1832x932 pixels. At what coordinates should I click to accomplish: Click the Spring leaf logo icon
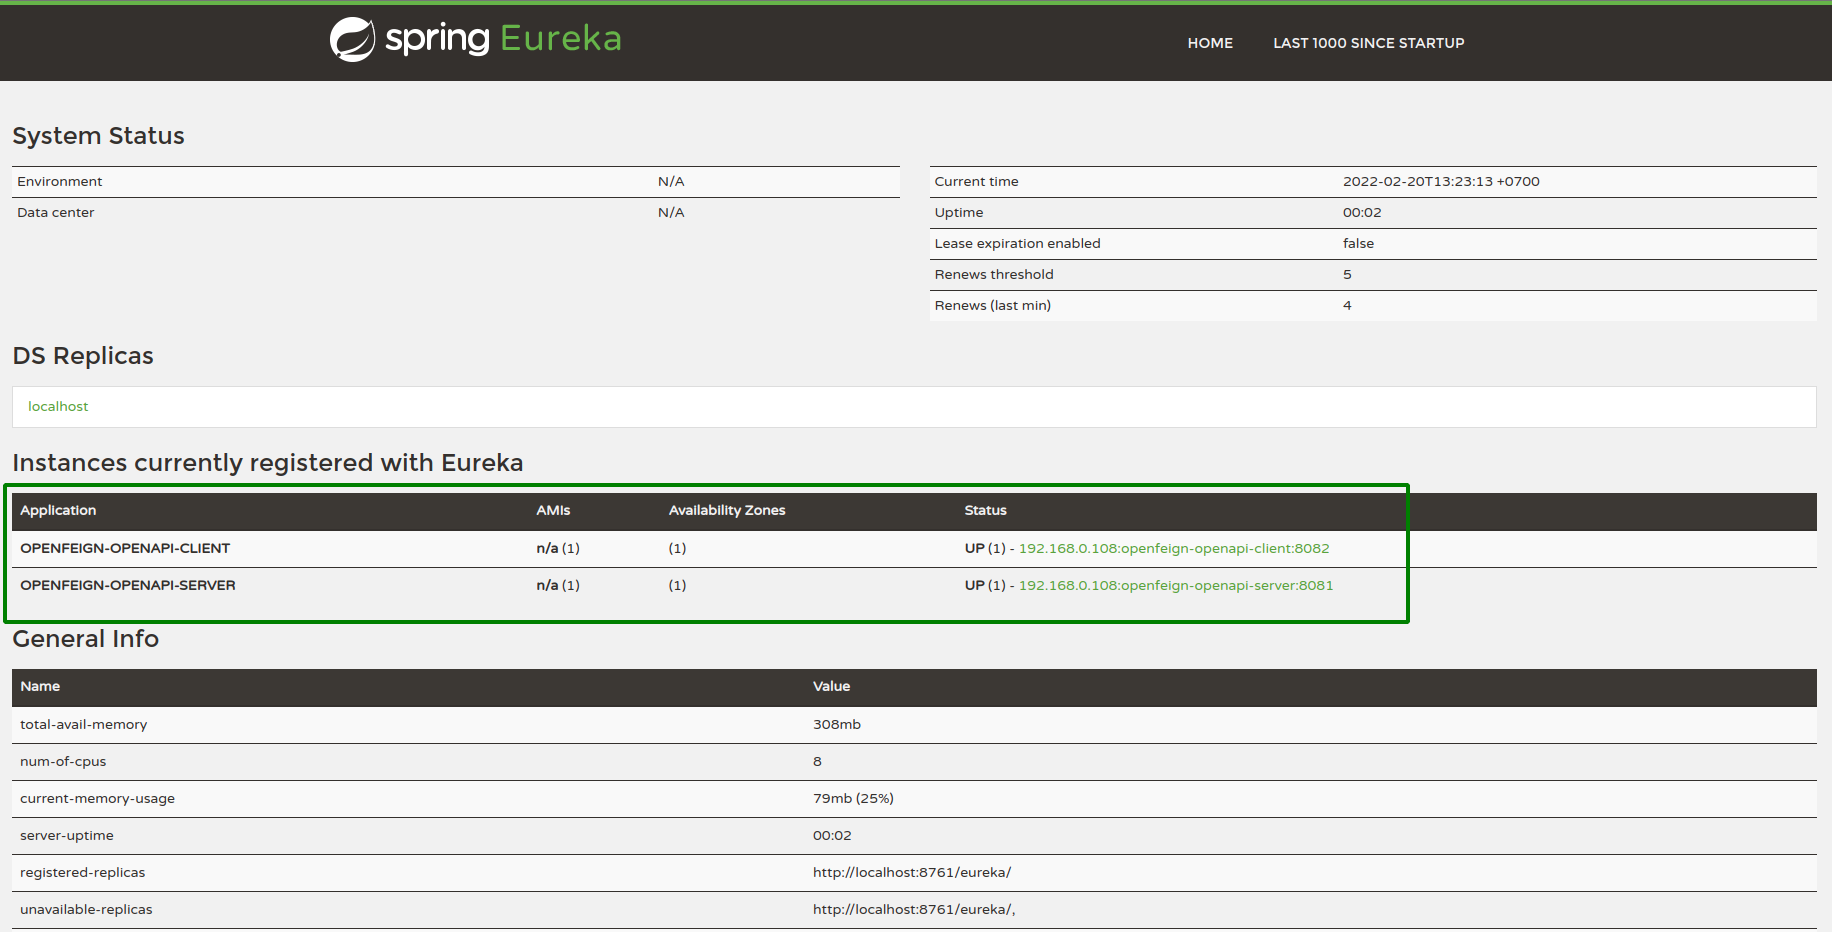352,40
